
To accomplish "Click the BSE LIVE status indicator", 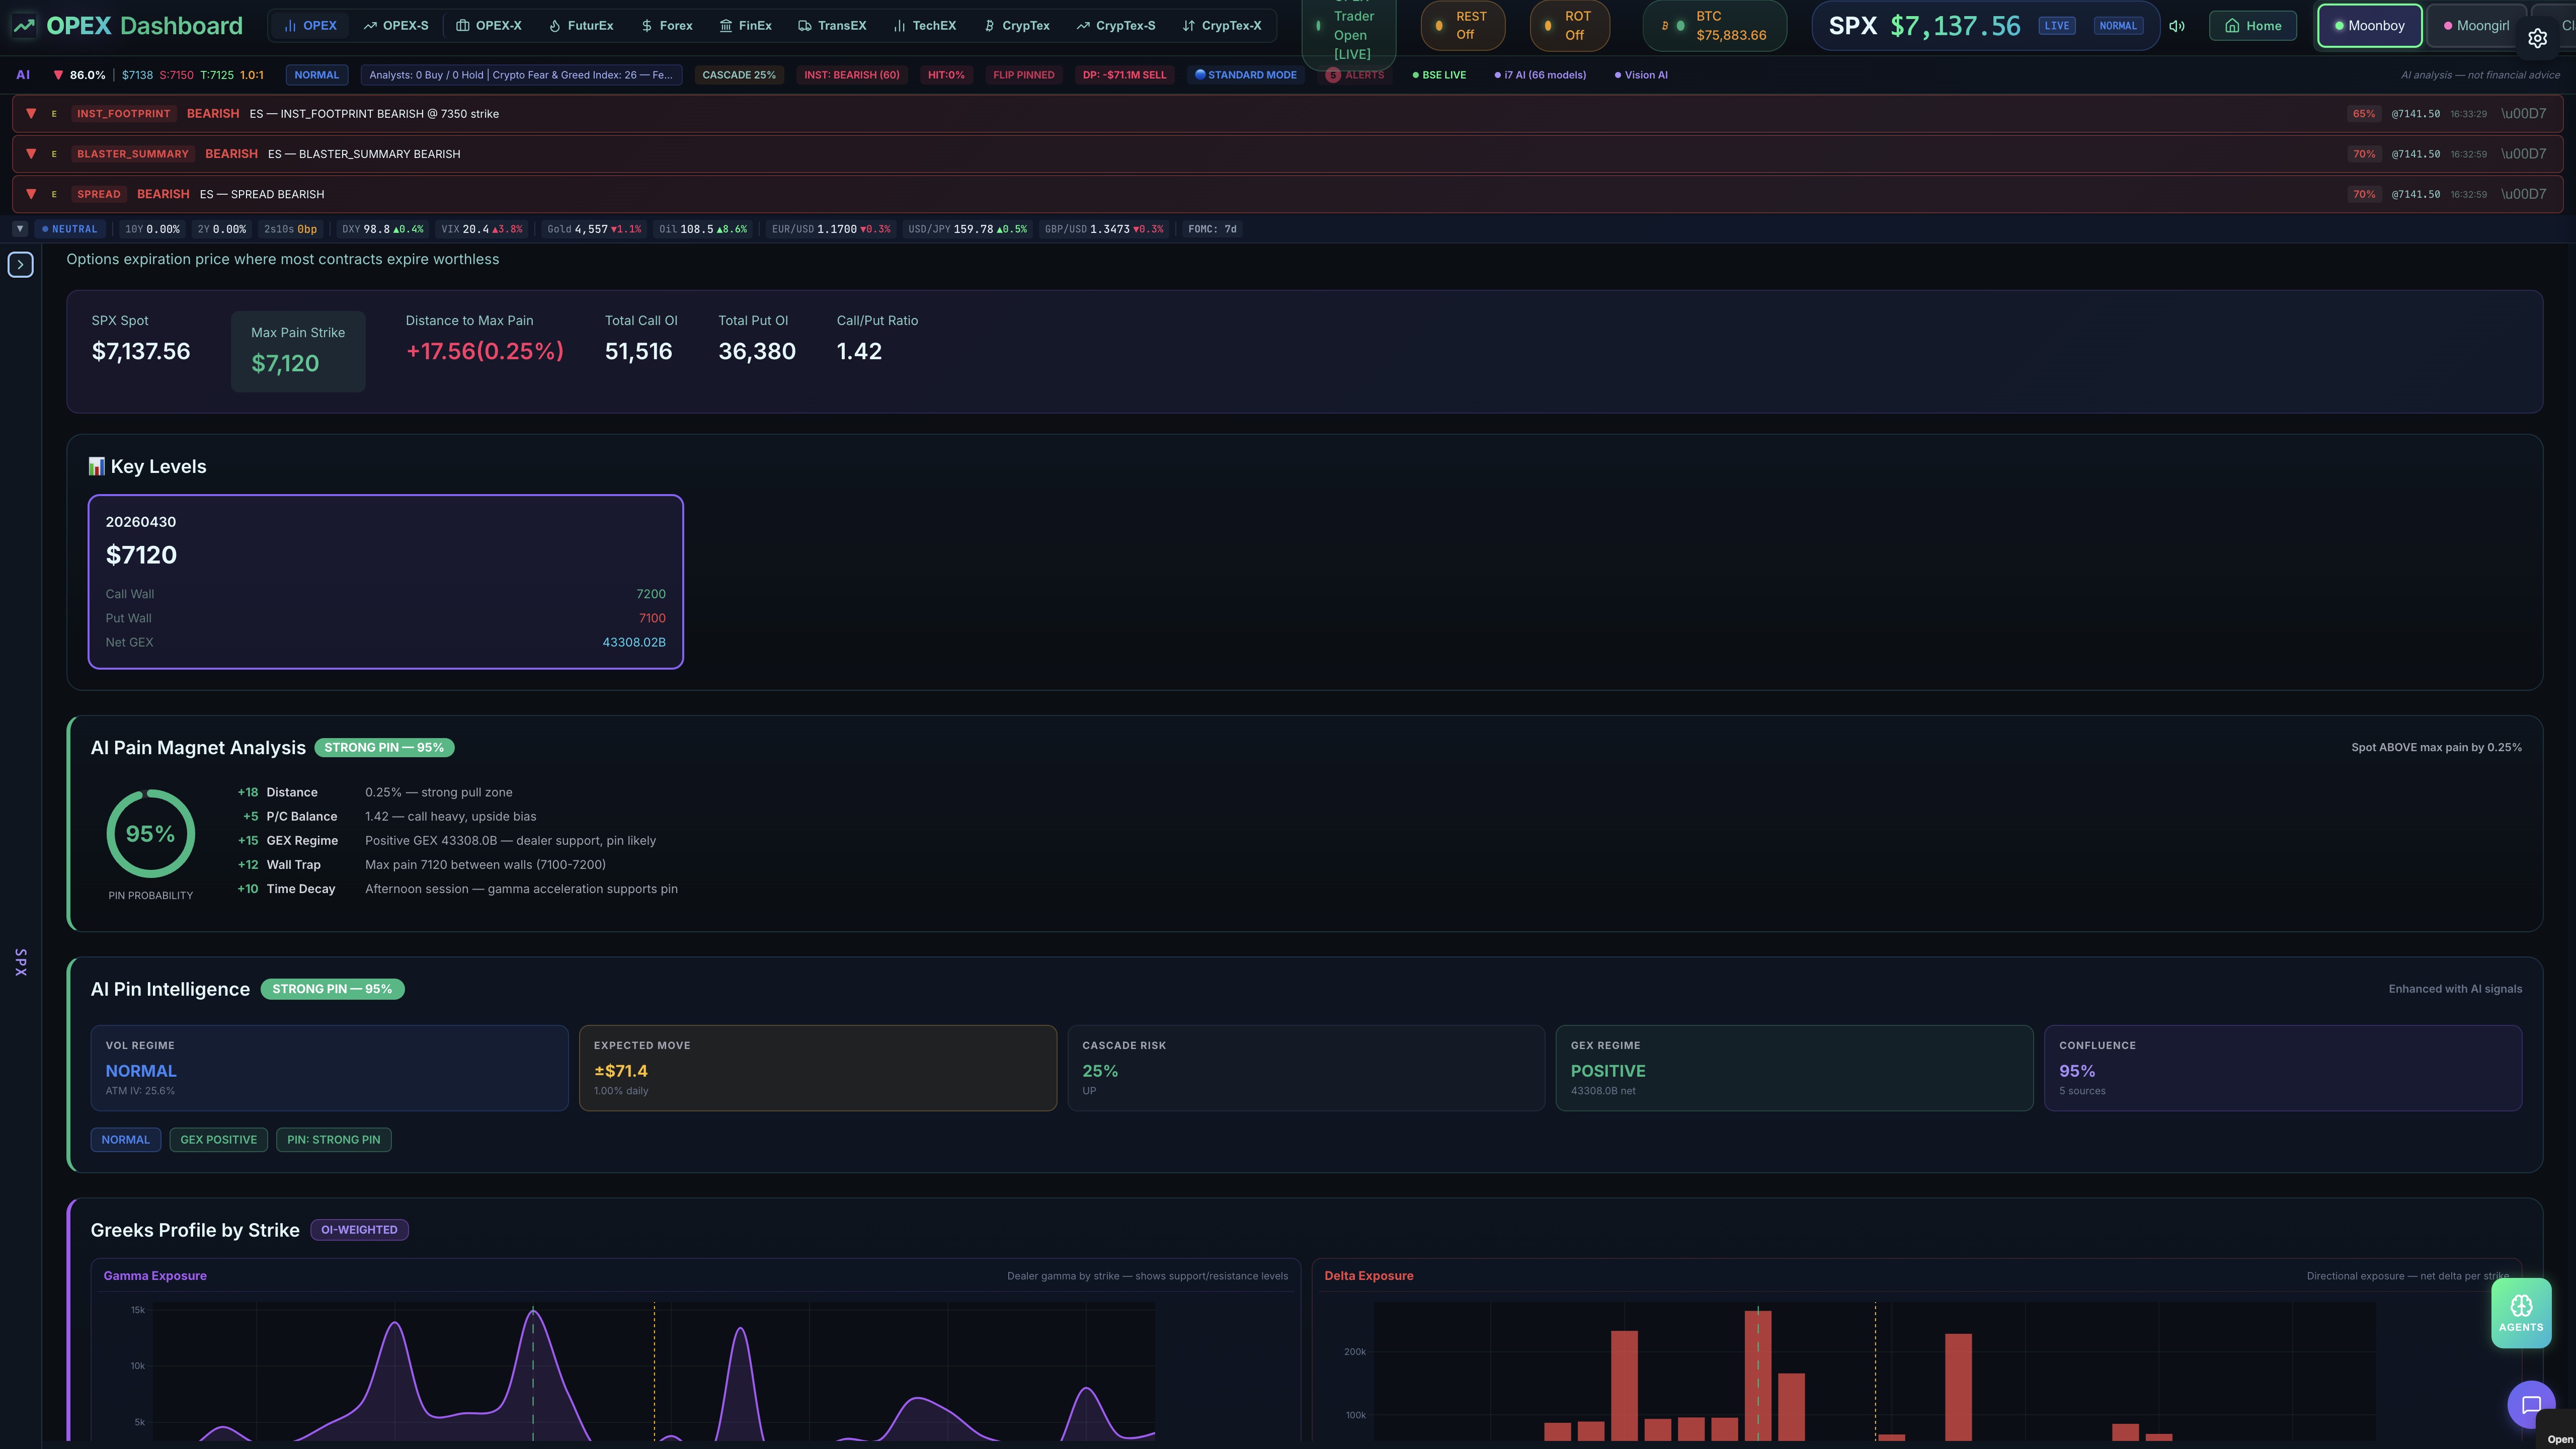I will click(1439, 75).
